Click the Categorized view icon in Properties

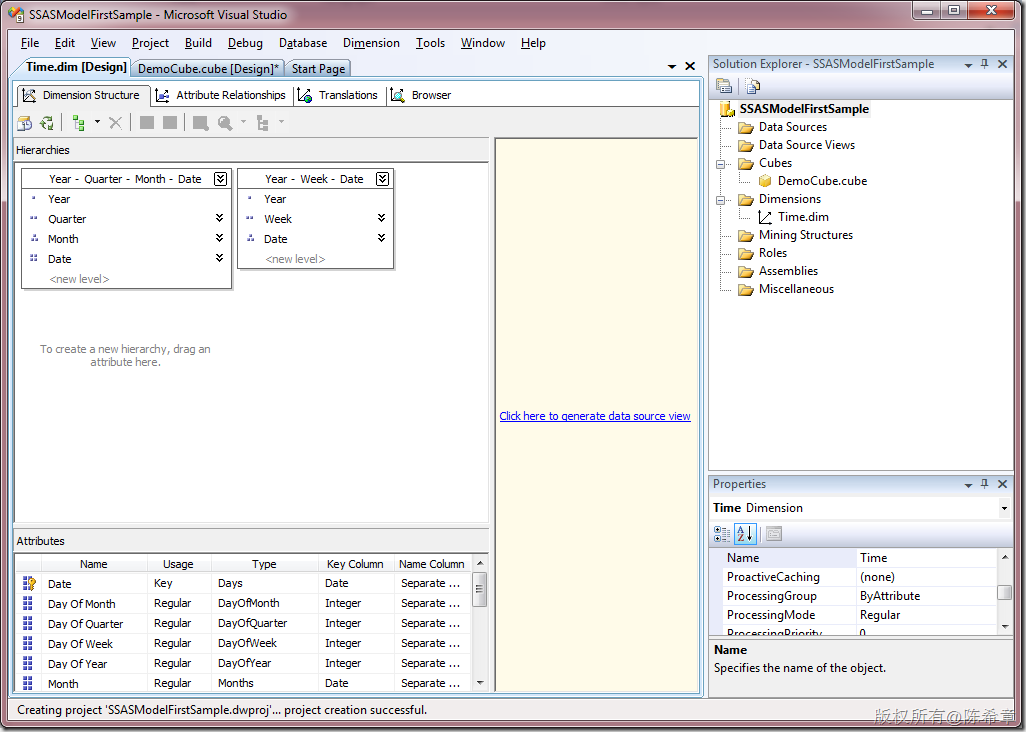click(722, 534)
